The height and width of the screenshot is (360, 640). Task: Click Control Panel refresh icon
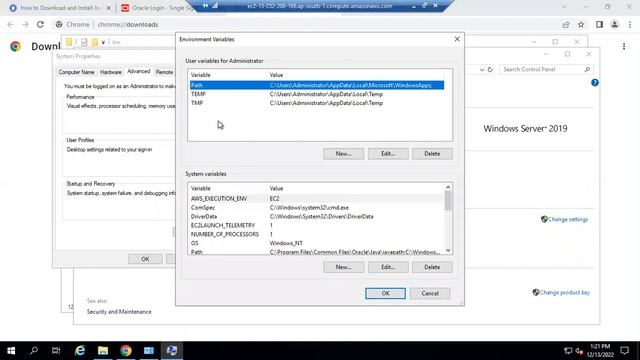coord(490,69)
